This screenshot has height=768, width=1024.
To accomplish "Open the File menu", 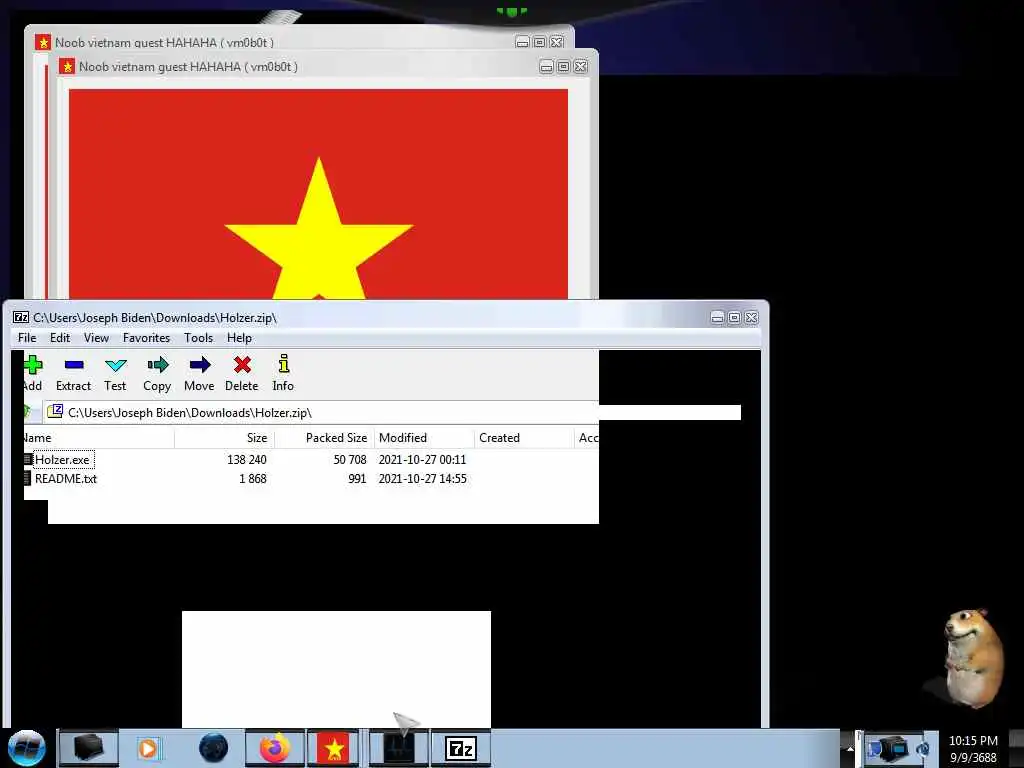I will tap(27, 338).
